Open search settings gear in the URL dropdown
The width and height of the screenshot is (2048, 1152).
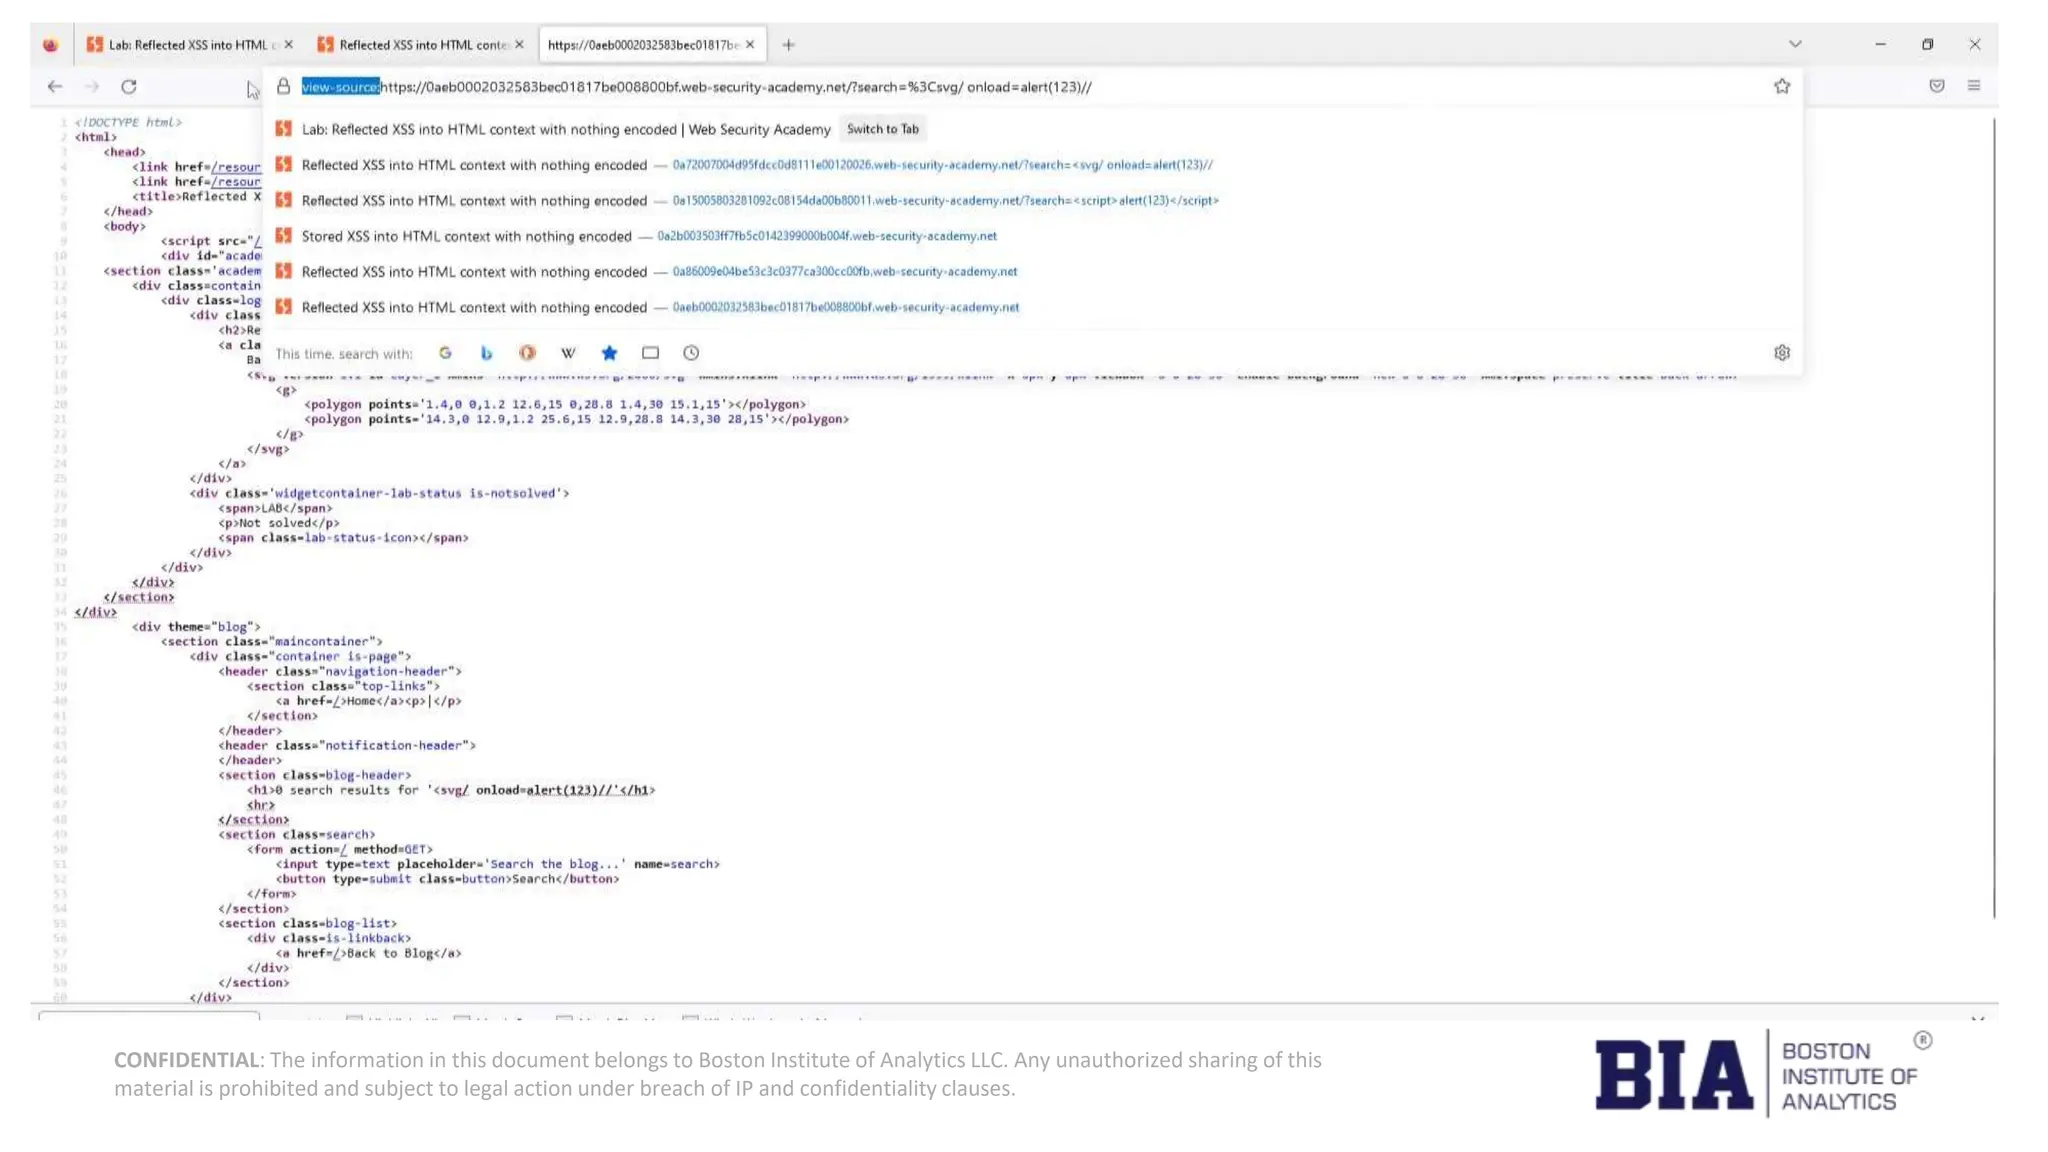1782,353
